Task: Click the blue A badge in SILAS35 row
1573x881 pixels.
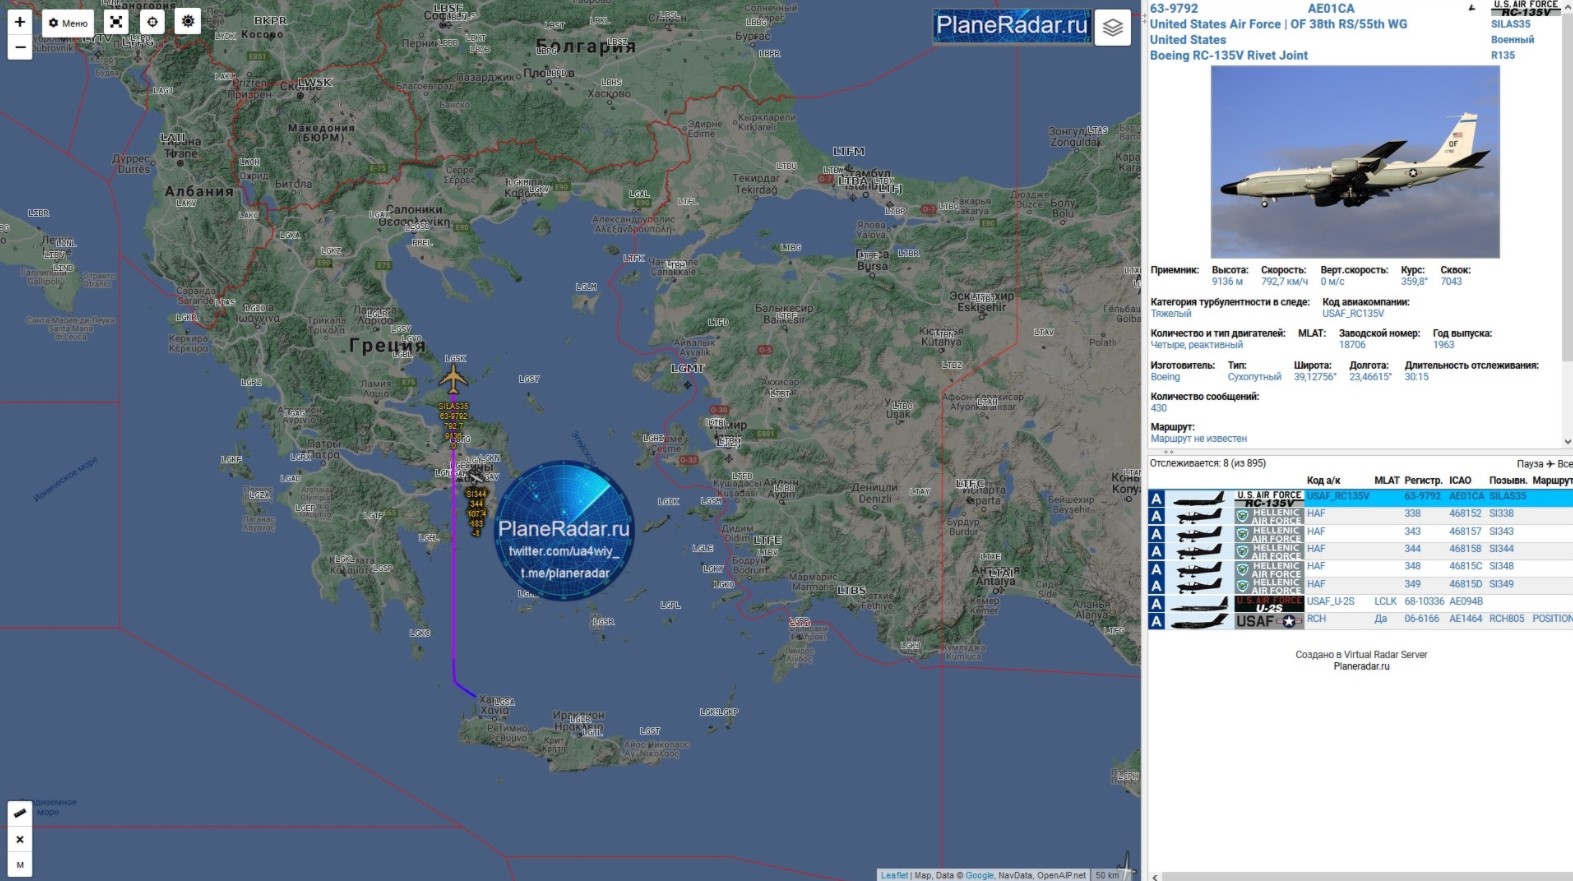Action: tap(1157, 498)
